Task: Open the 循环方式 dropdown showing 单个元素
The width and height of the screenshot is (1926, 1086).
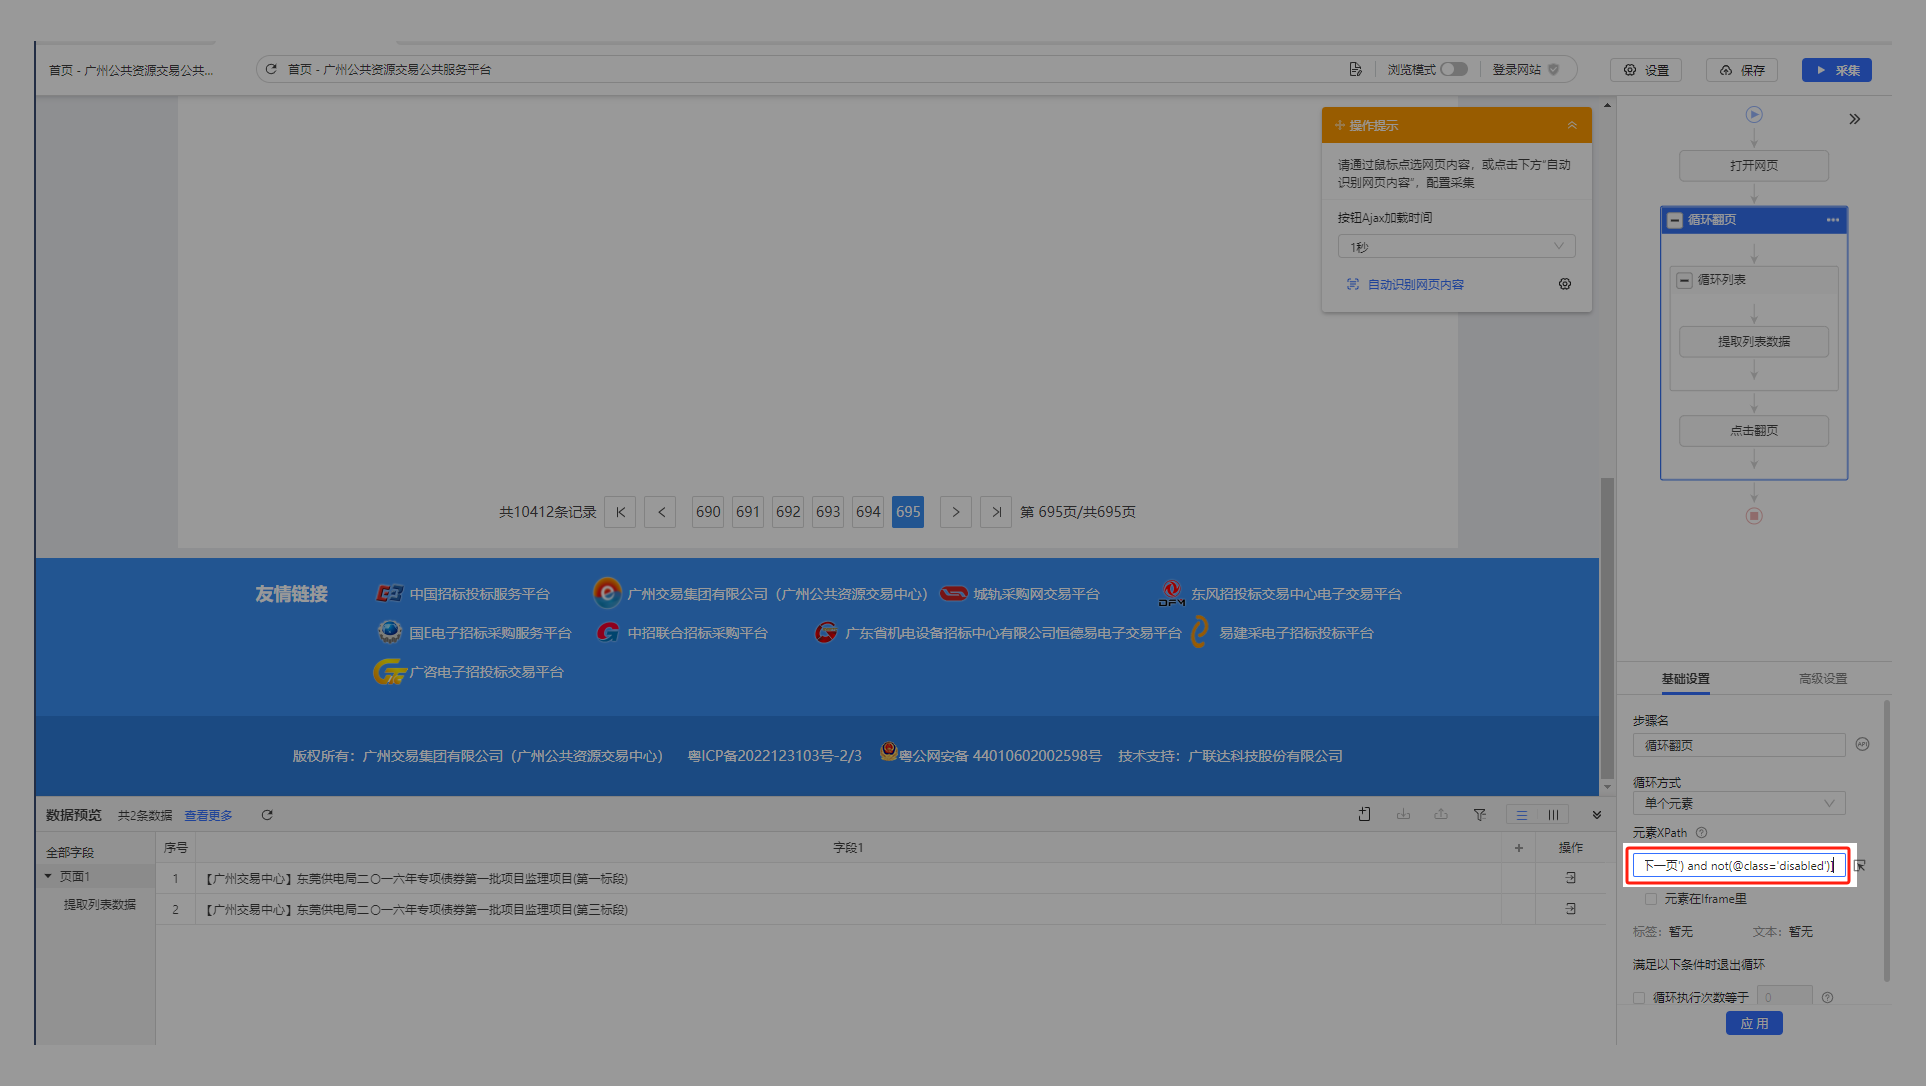Action: click(x=1739, y=804)
